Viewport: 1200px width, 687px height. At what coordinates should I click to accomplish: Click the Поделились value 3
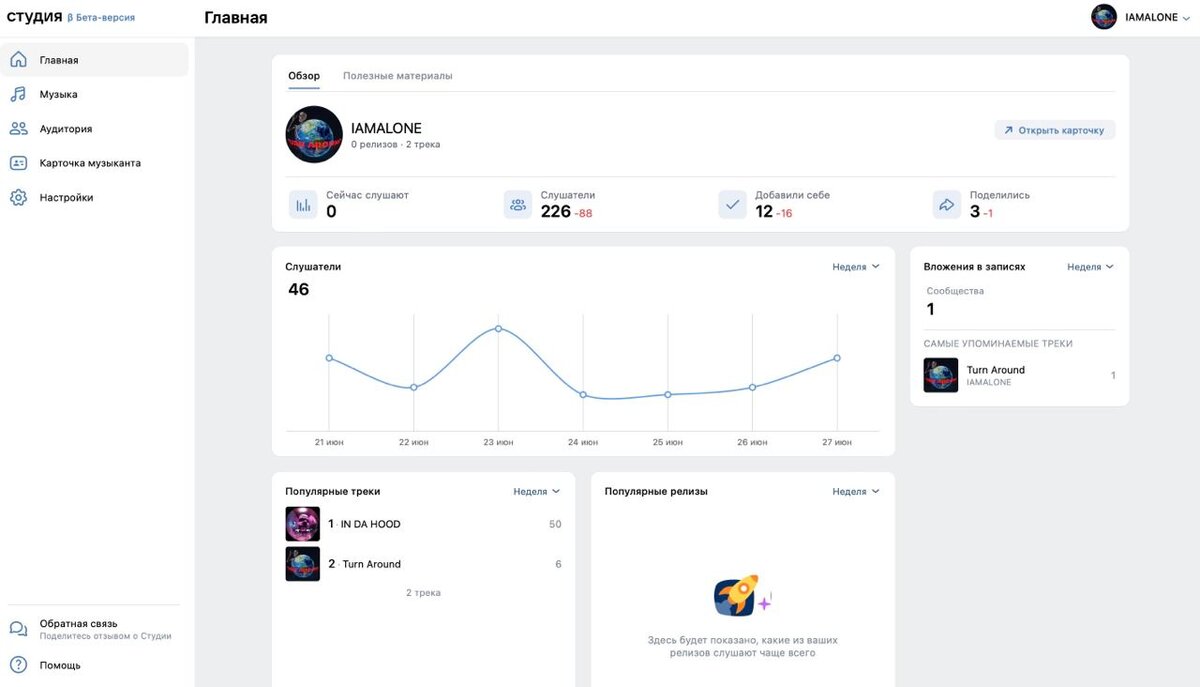pyautogui.click(x=975, y=211)
